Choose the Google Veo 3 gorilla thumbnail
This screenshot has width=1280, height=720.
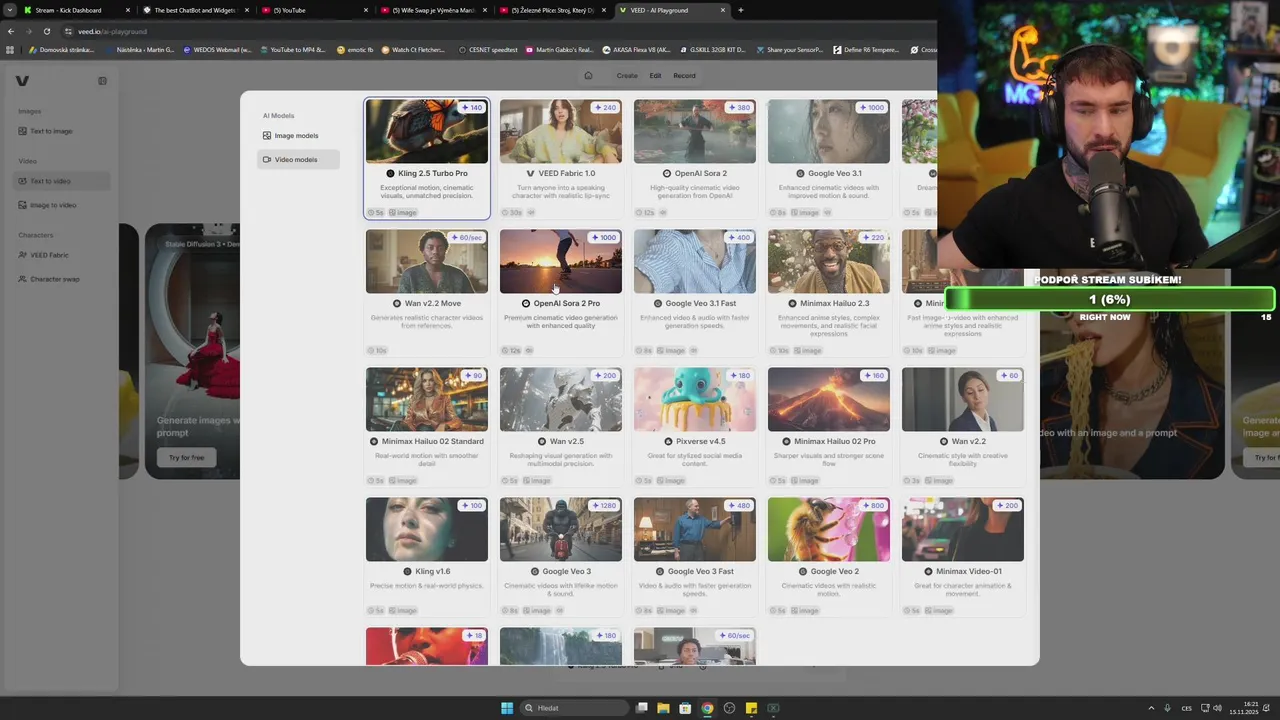coord(561,529)
